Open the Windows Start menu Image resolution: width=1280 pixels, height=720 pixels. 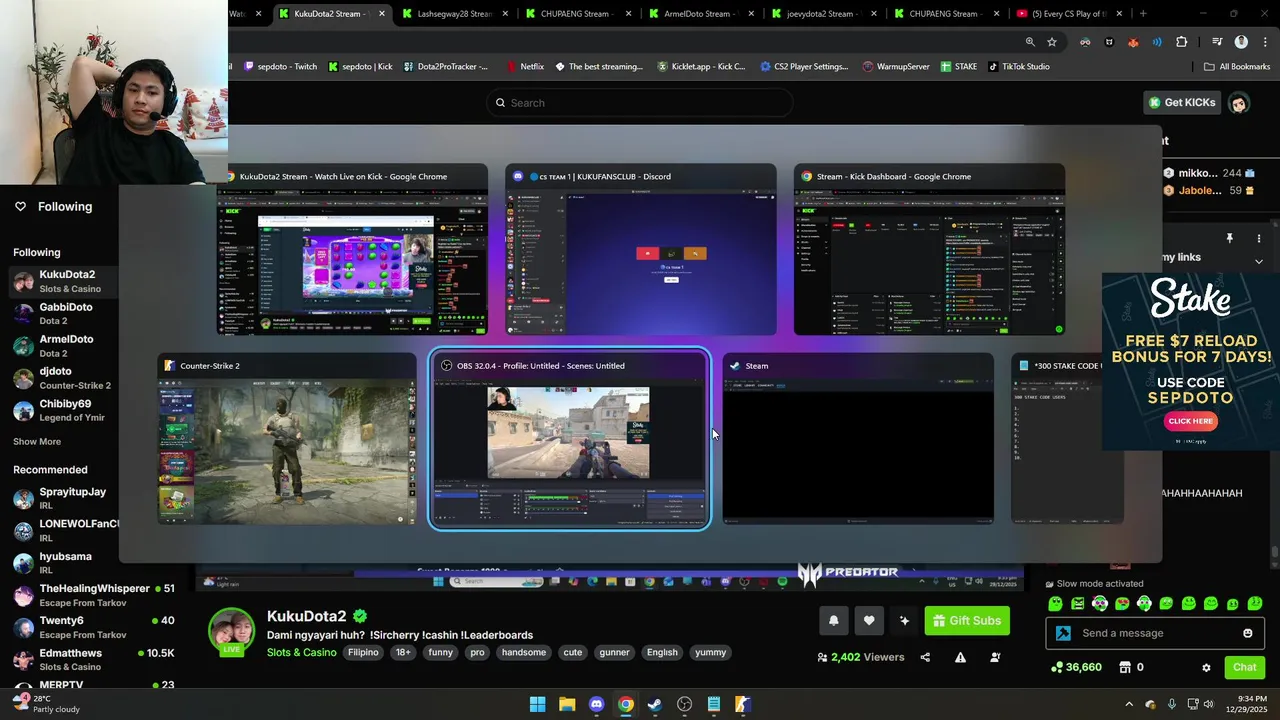tap(537, 704)
